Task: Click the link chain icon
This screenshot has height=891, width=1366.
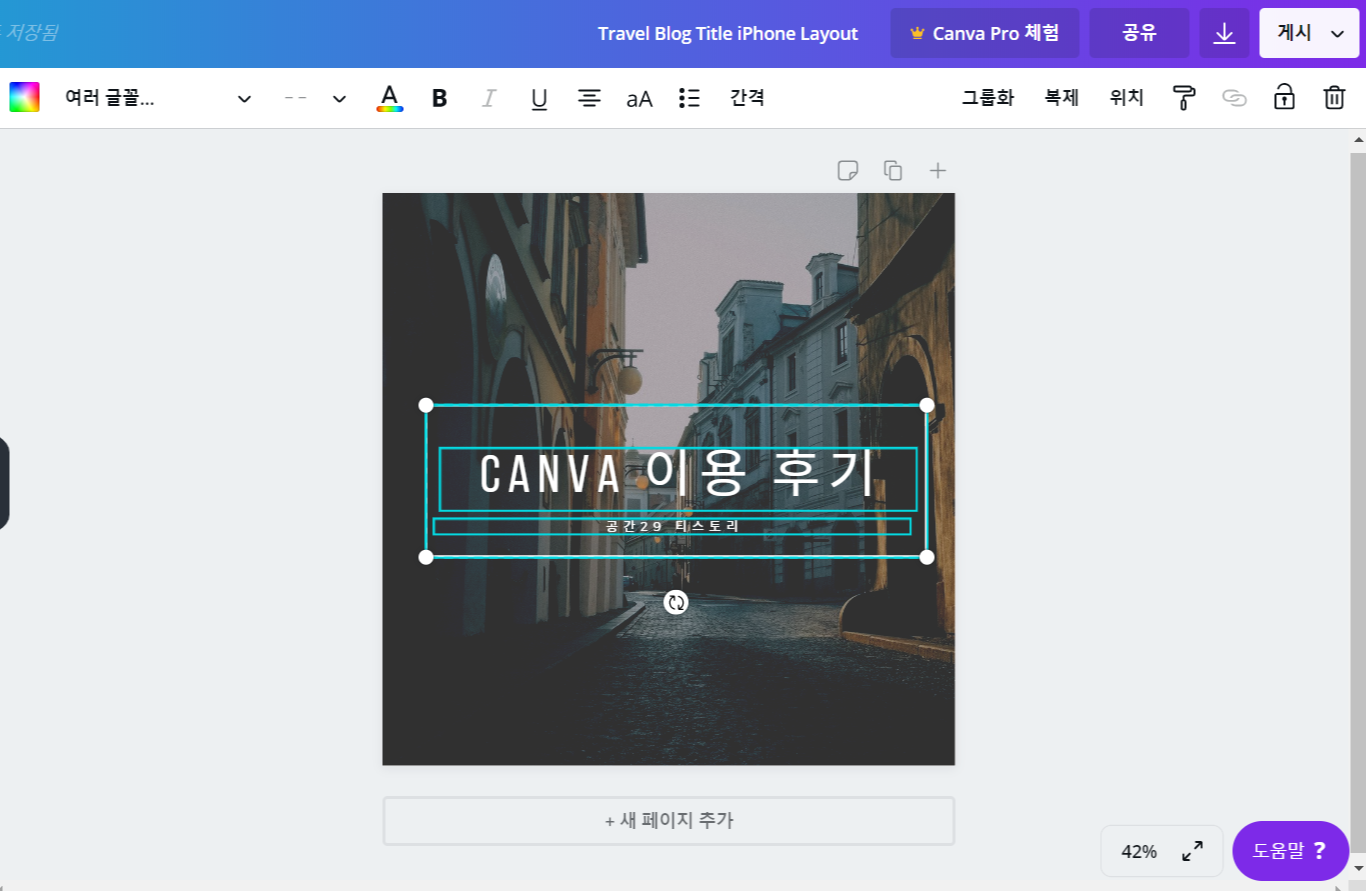Action: (1235, 98)
